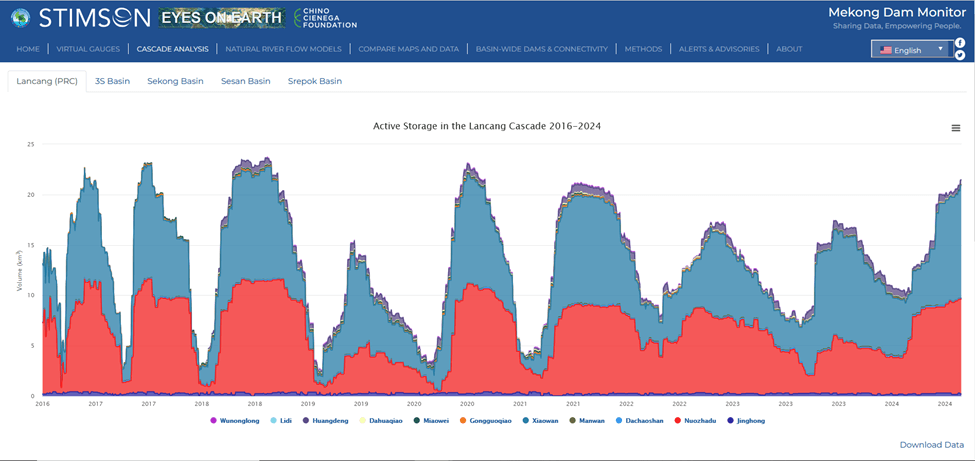
Task: Go to Alerts & Advisories page
Action: tap(718, 49)
